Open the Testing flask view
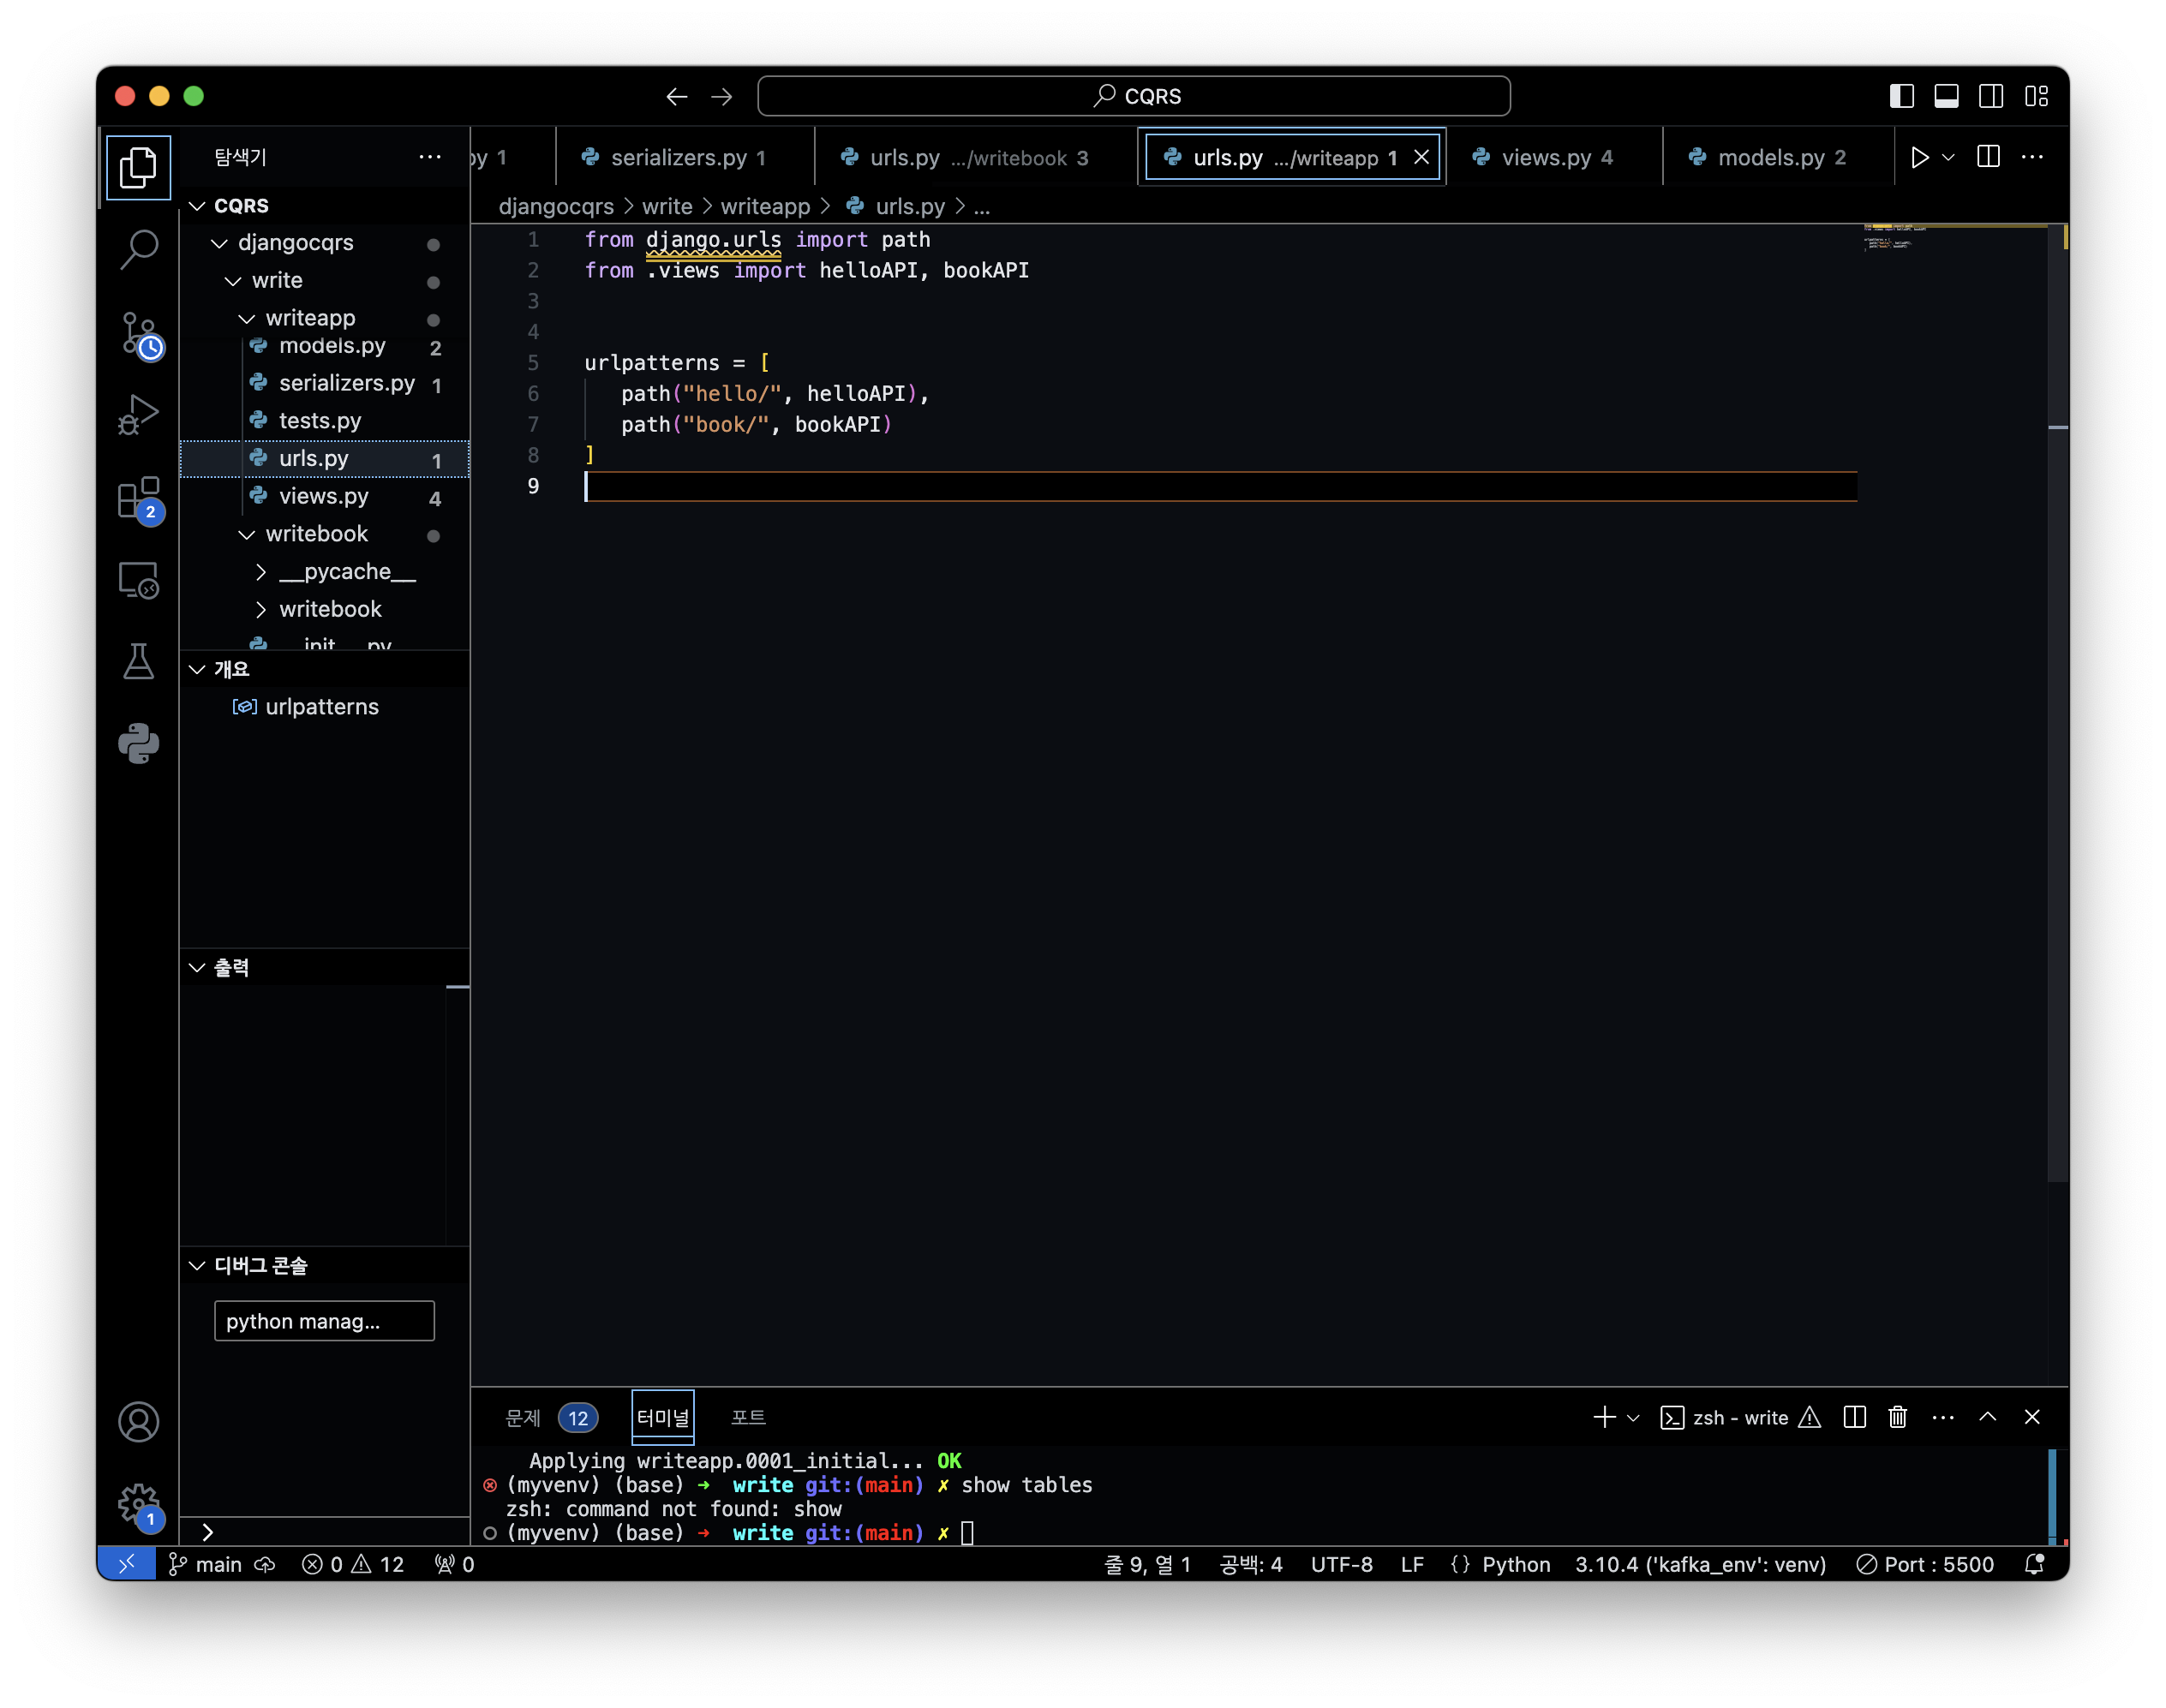 139,661
